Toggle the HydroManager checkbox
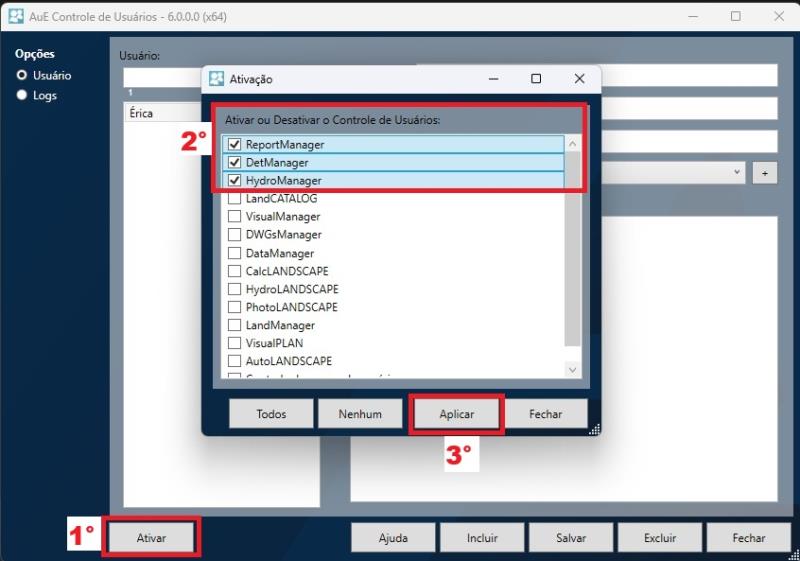Screen dimensions: 800x561 pyautogui.click(x=235, y=181)
